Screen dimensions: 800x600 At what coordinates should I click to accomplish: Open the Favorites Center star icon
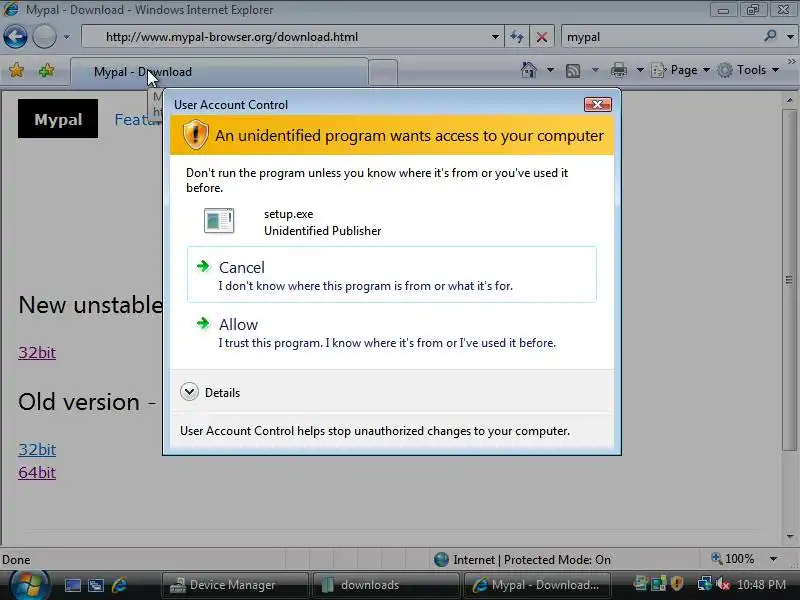(x=16, y=70)
